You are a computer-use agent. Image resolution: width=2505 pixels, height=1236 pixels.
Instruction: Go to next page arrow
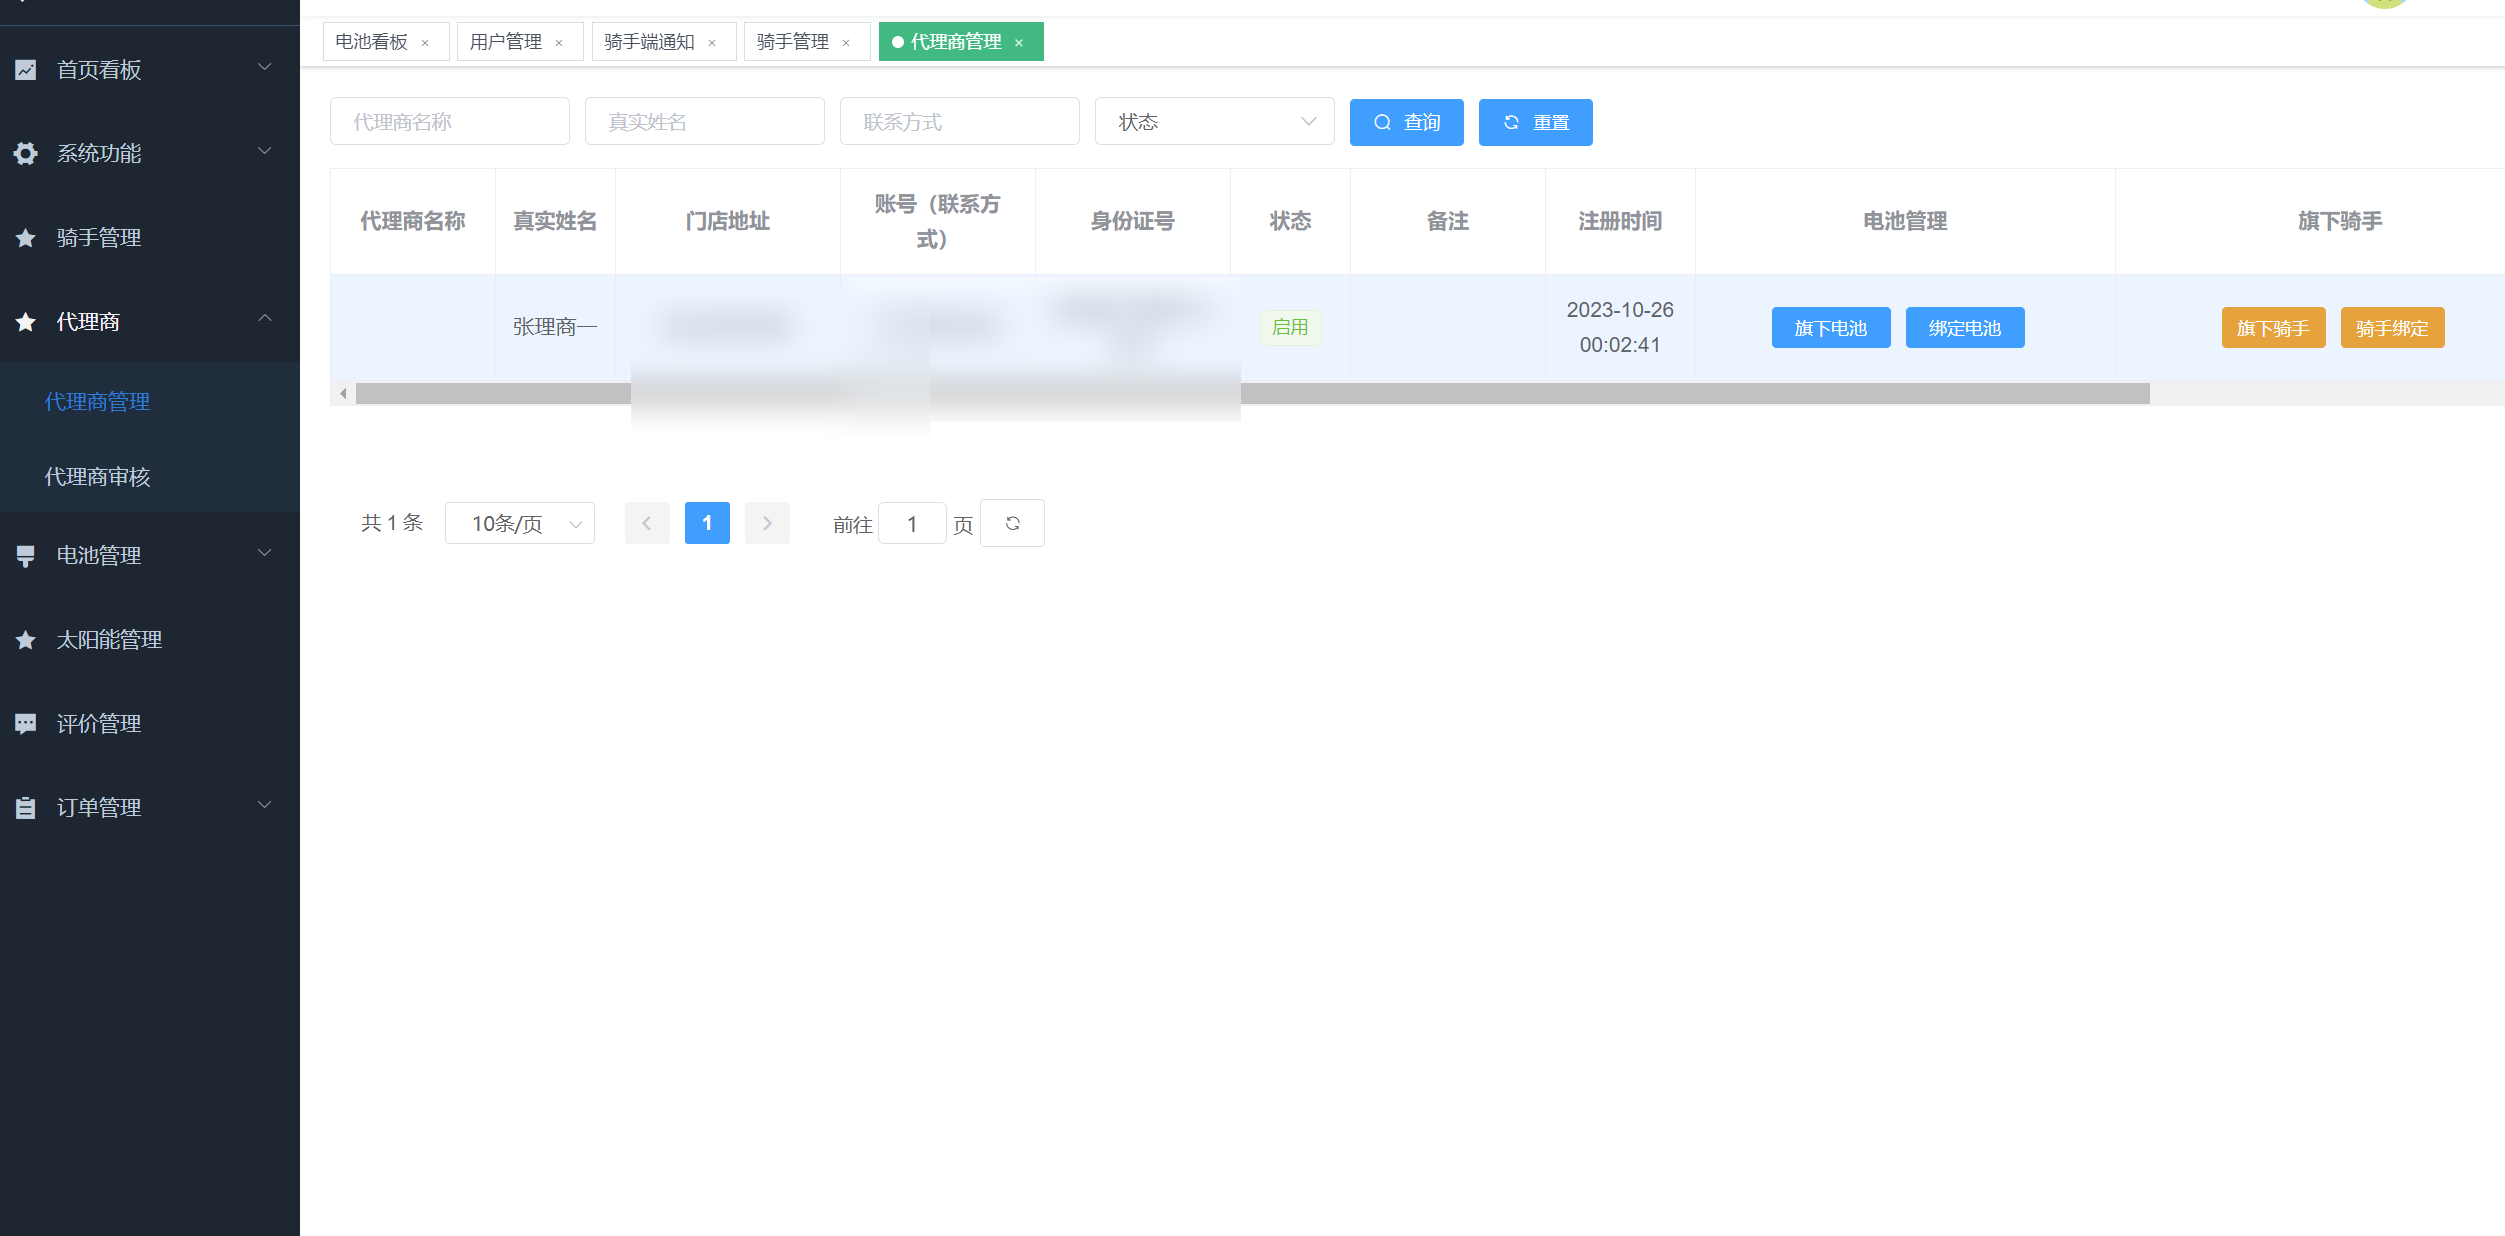[x=767, y=523]
